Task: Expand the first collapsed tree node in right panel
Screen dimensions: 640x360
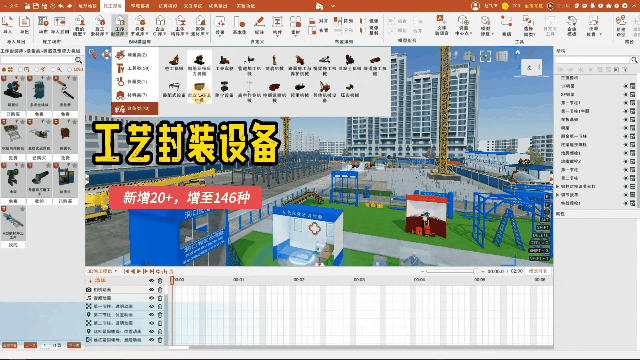Action: coord(558,186)
